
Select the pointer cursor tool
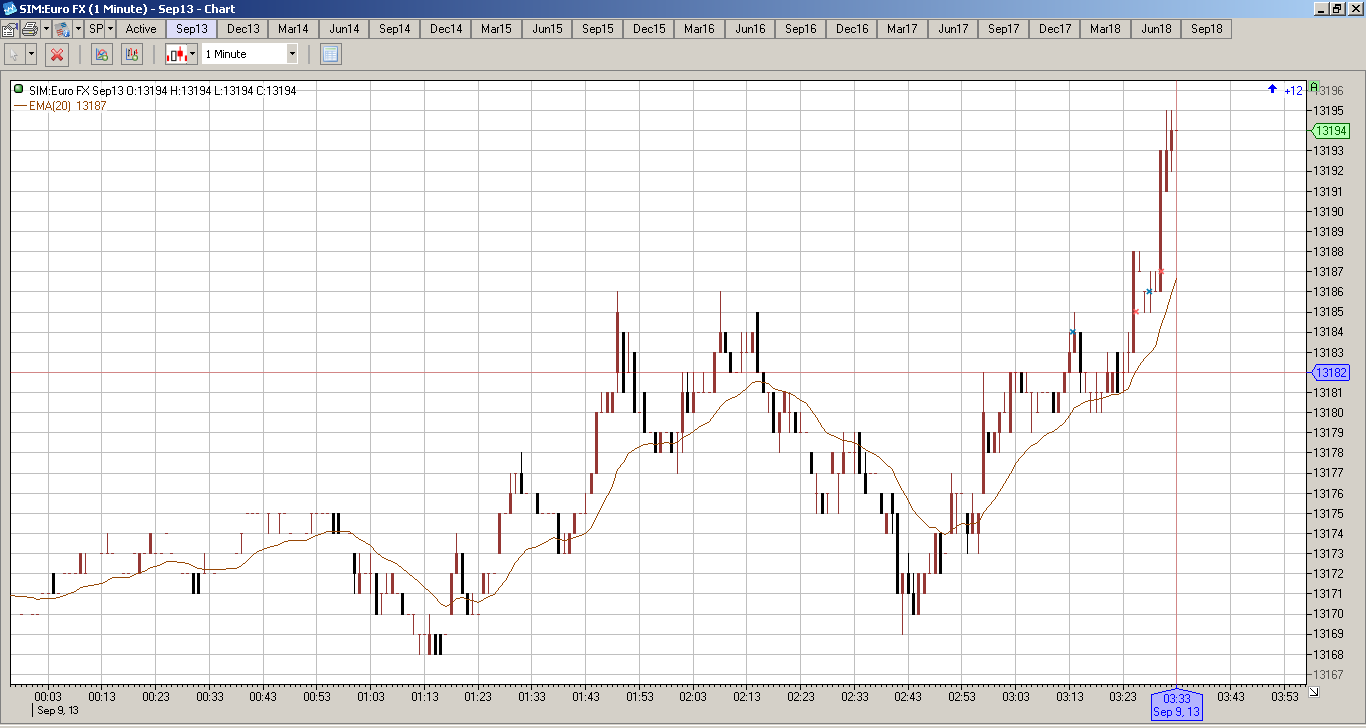[x=14, y=54]
